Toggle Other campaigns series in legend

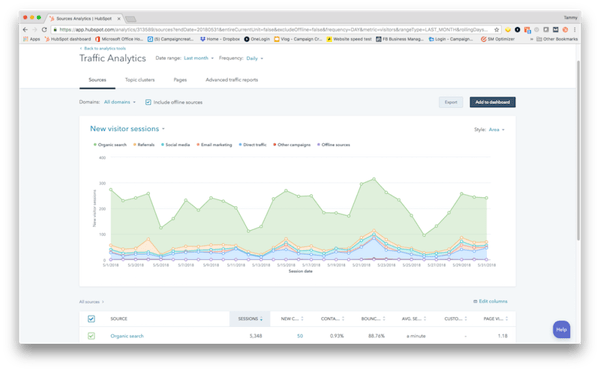coord(292,145)
